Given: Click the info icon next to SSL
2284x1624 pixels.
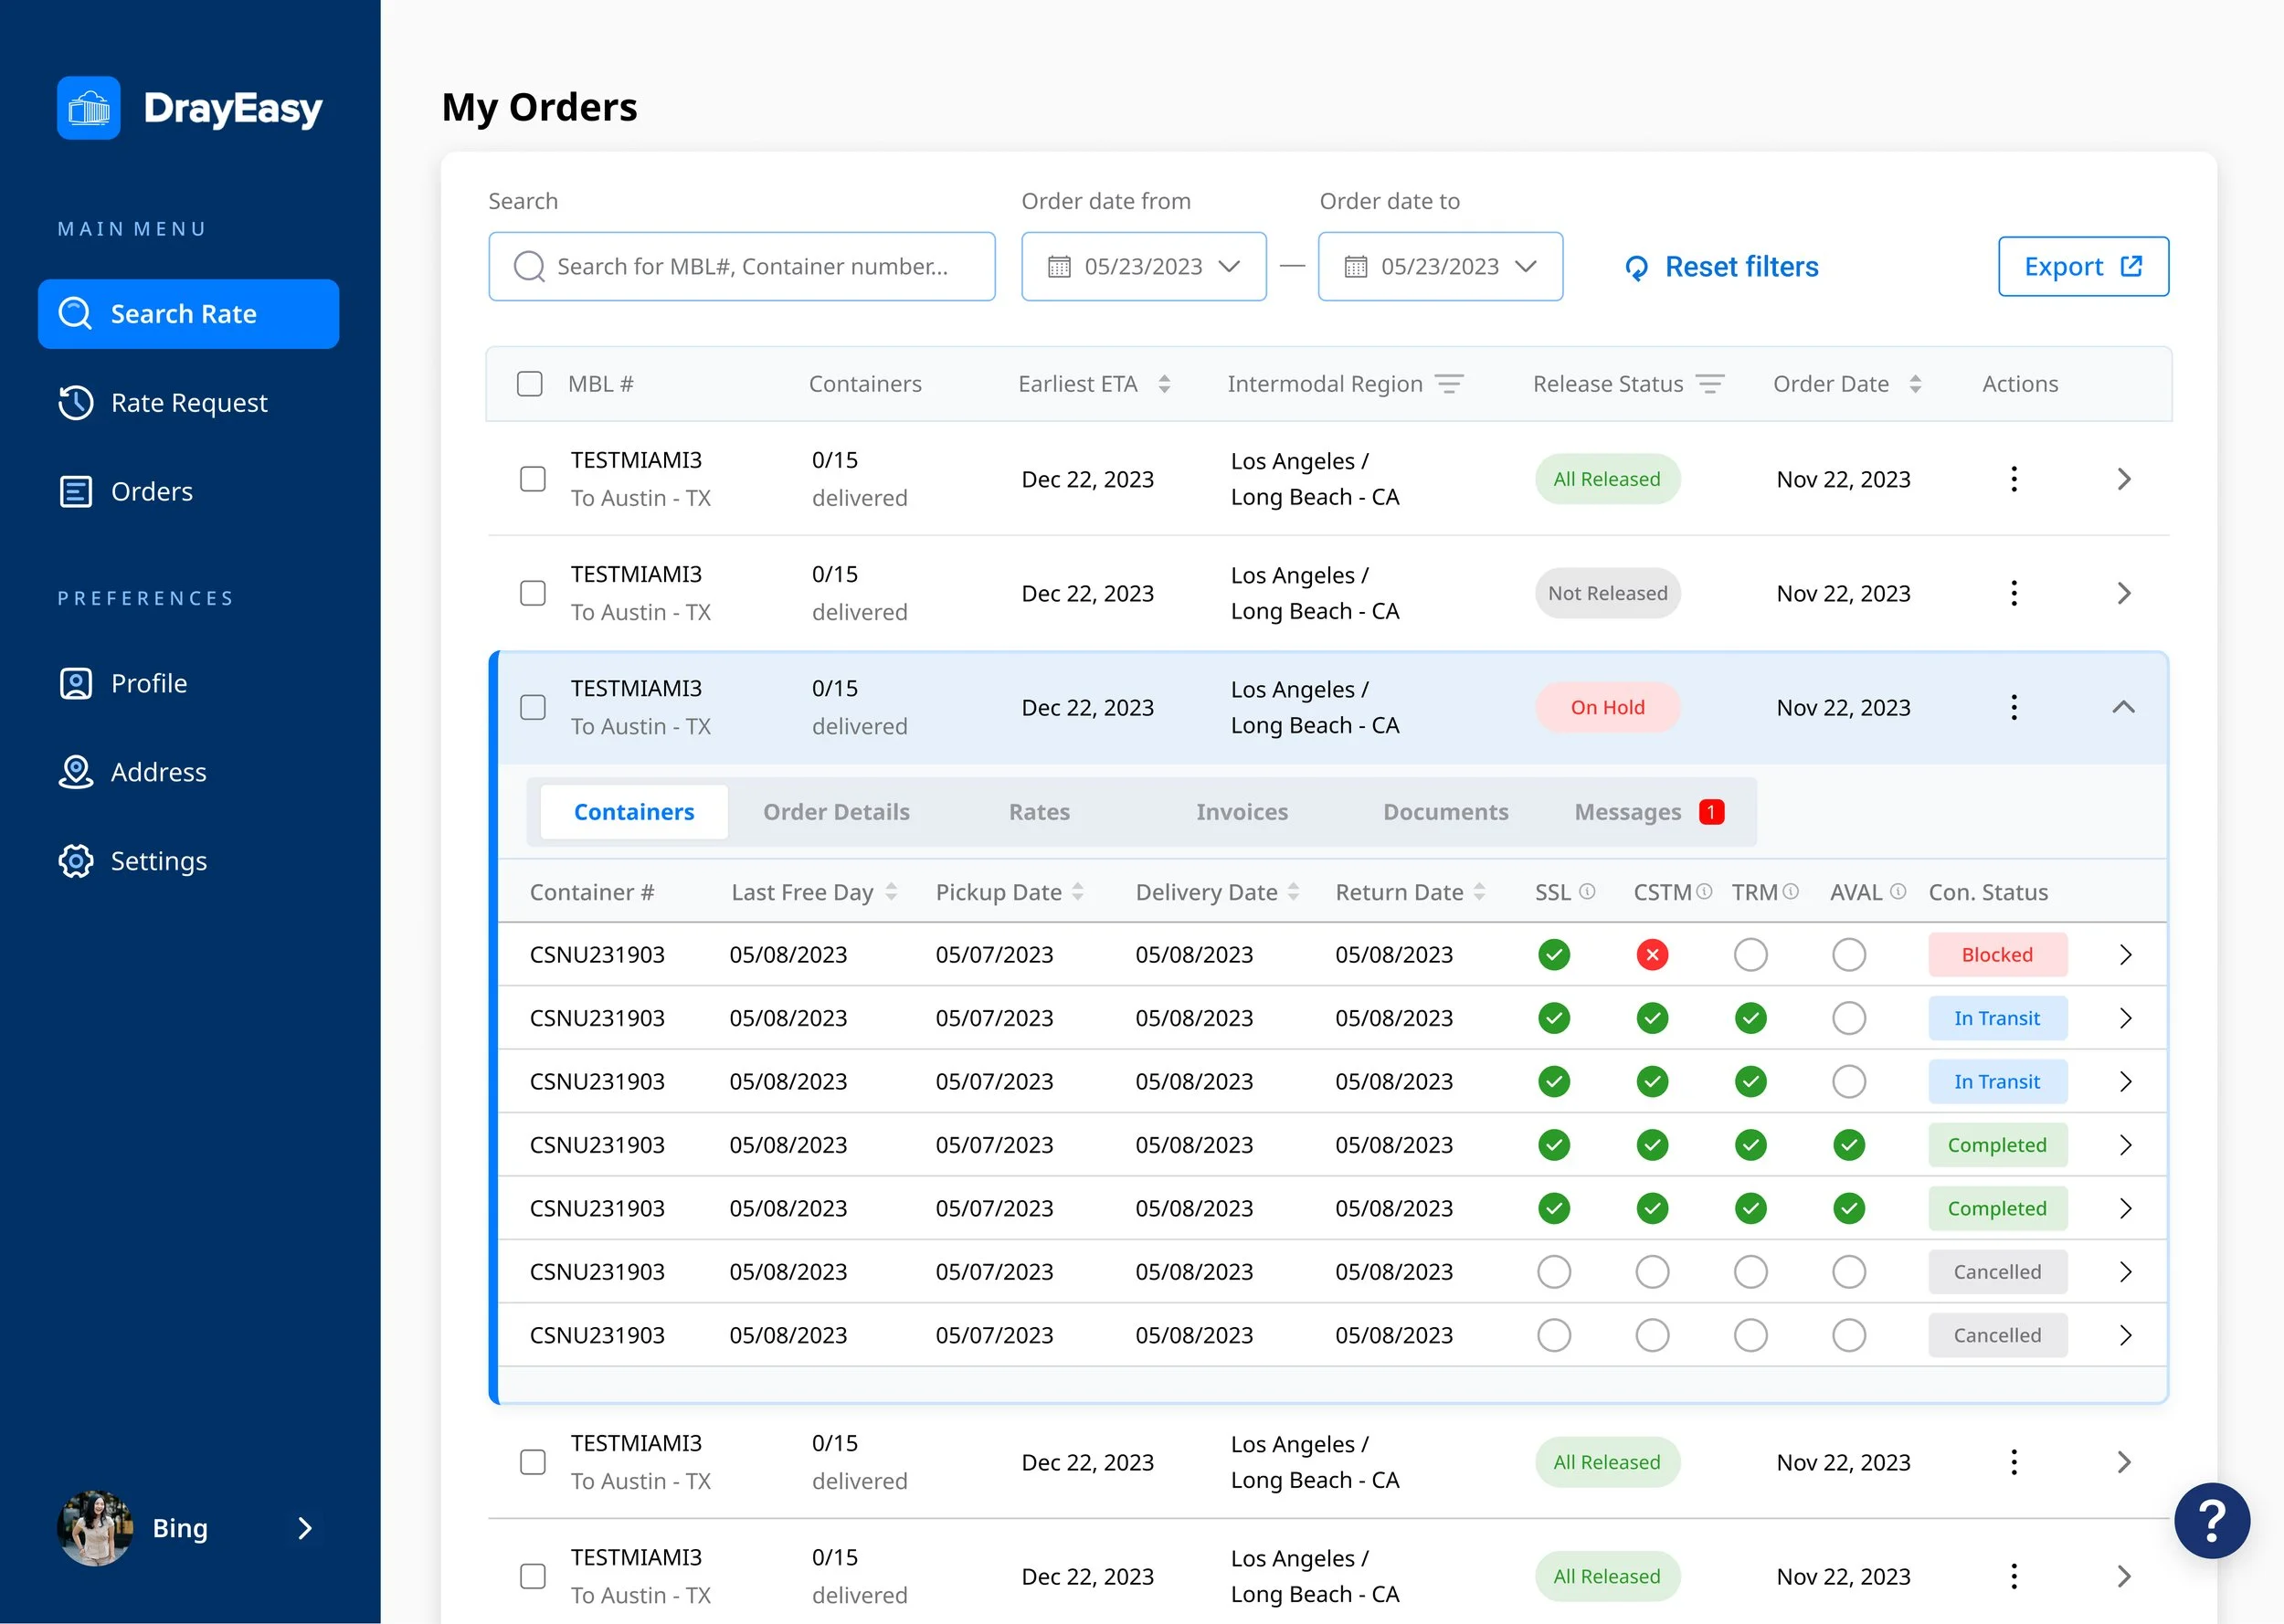Looking at the screenshot, I should [x=1587, y=891].
